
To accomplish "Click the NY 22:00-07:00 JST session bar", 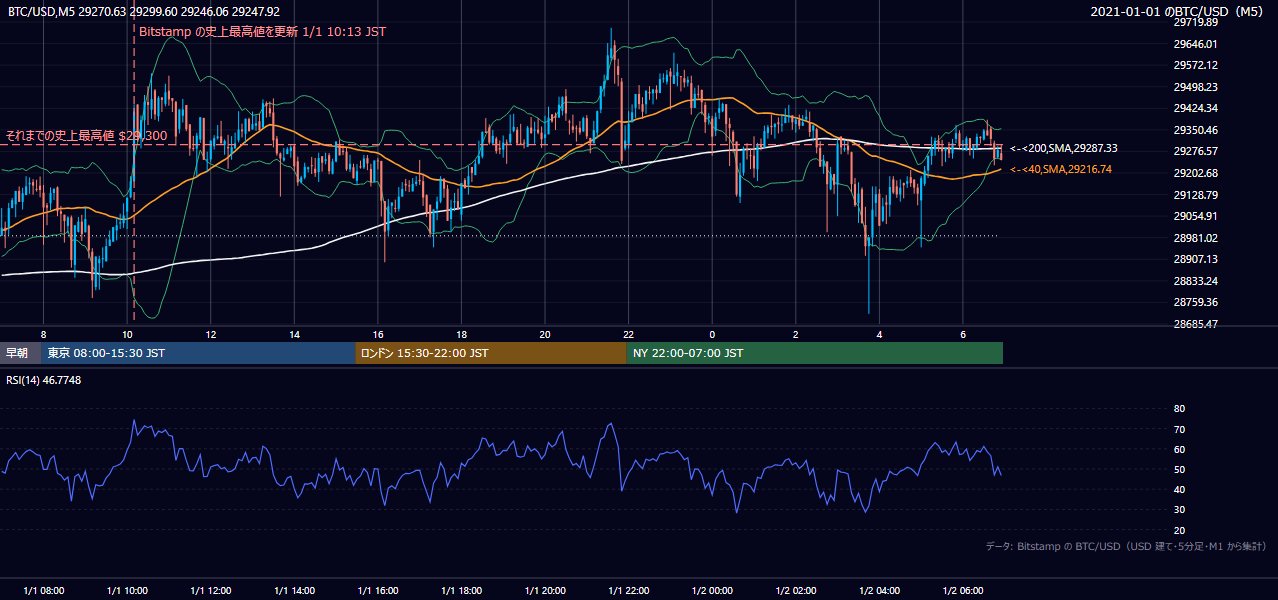I will click(x=814, y=353).
